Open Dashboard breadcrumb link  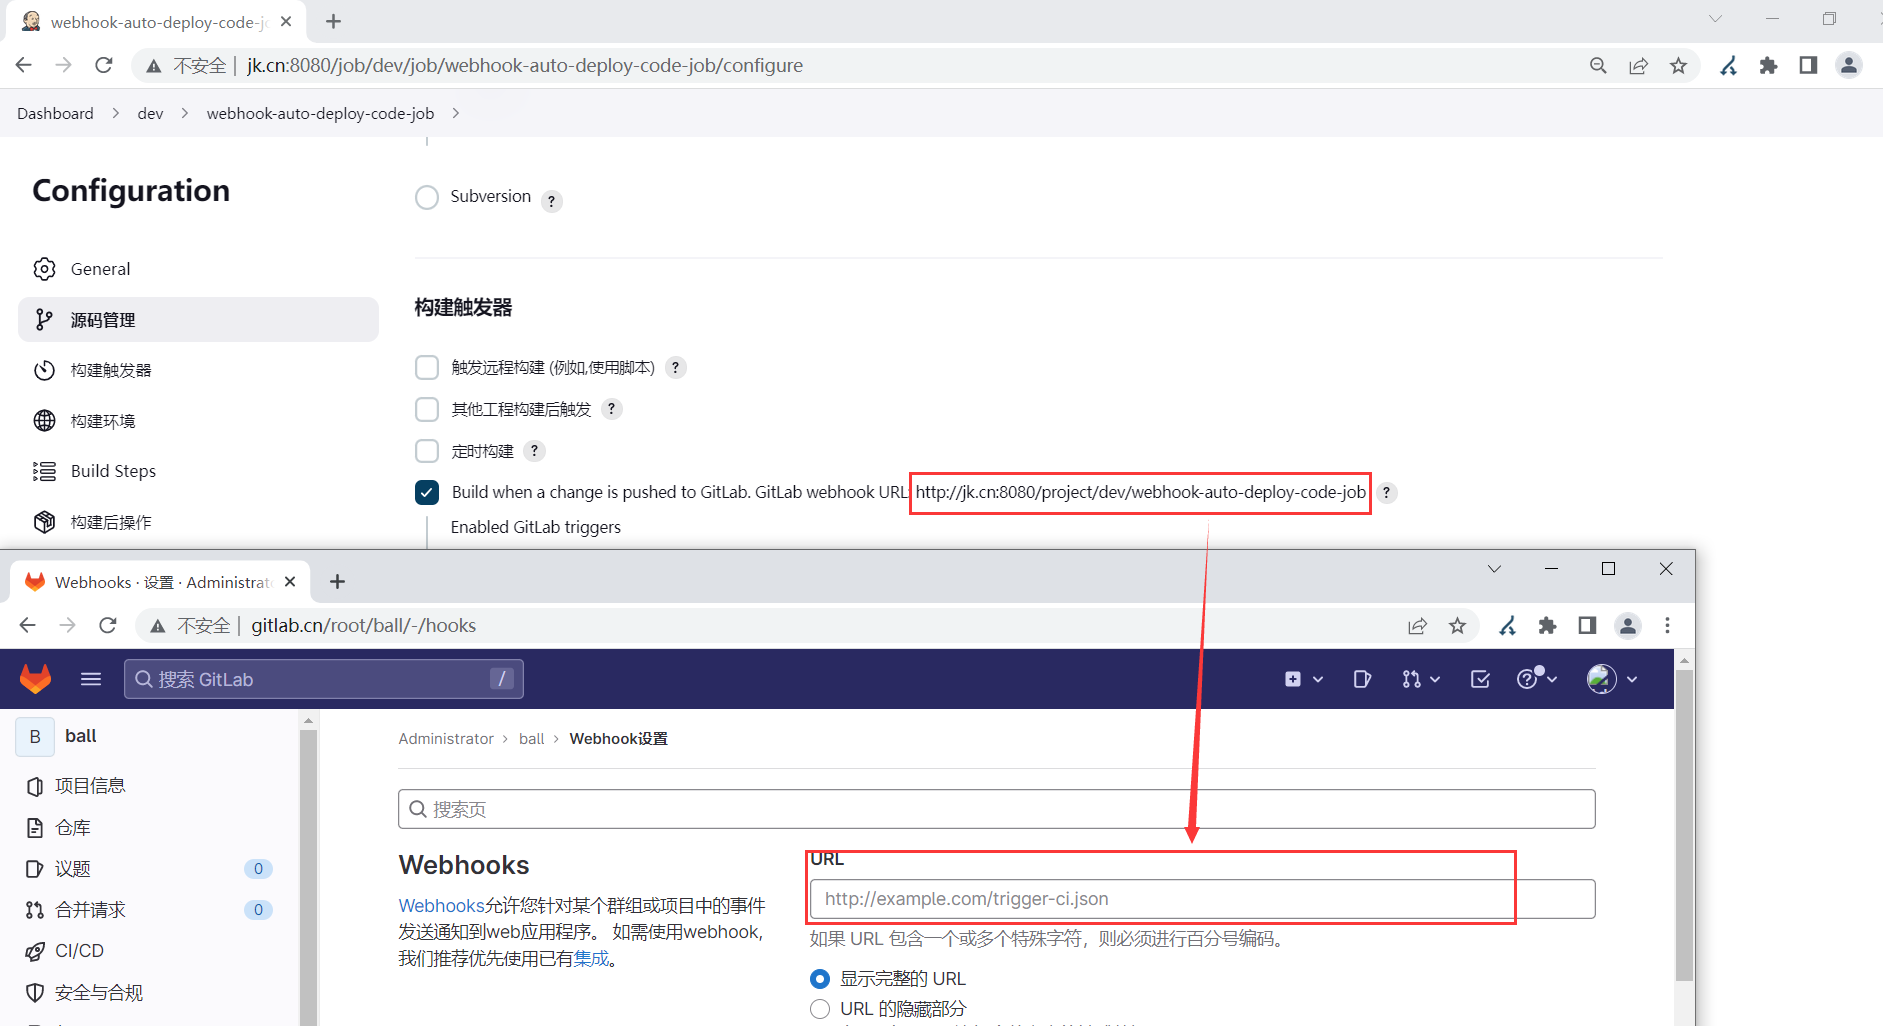click(55, 113)
